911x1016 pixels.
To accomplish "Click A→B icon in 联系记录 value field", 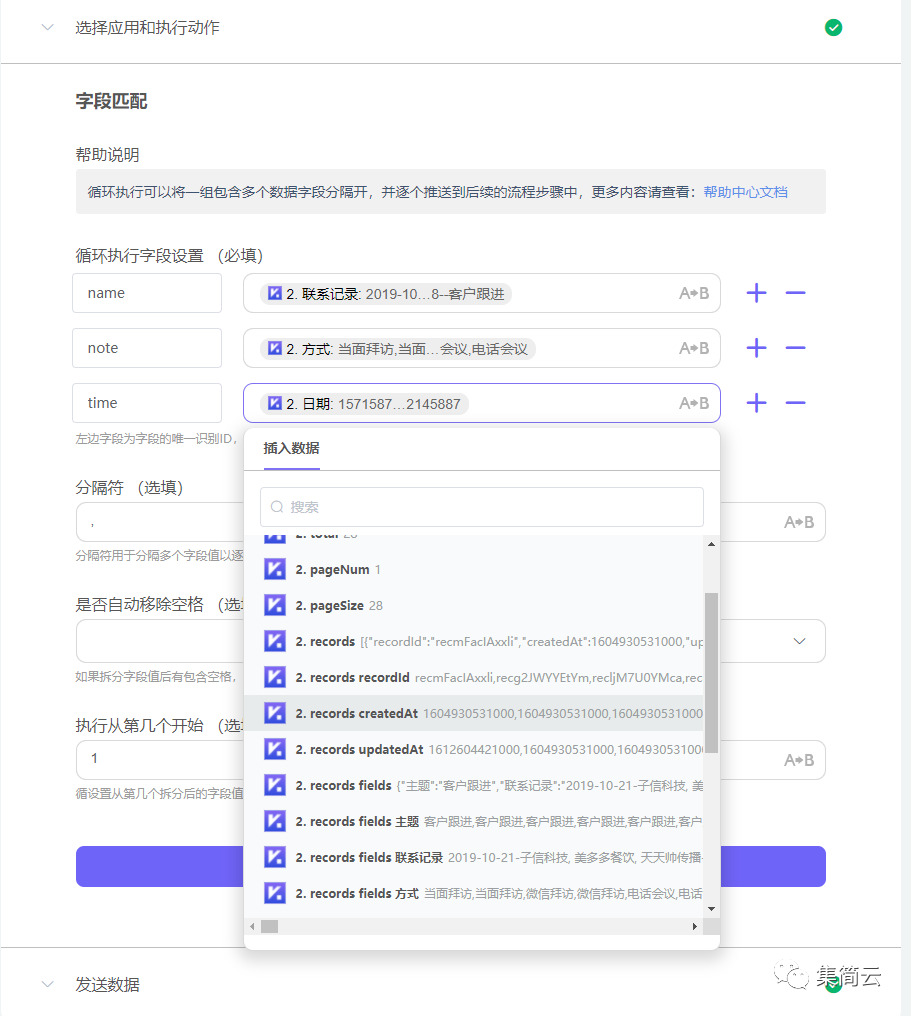I will tap(694, 294).
